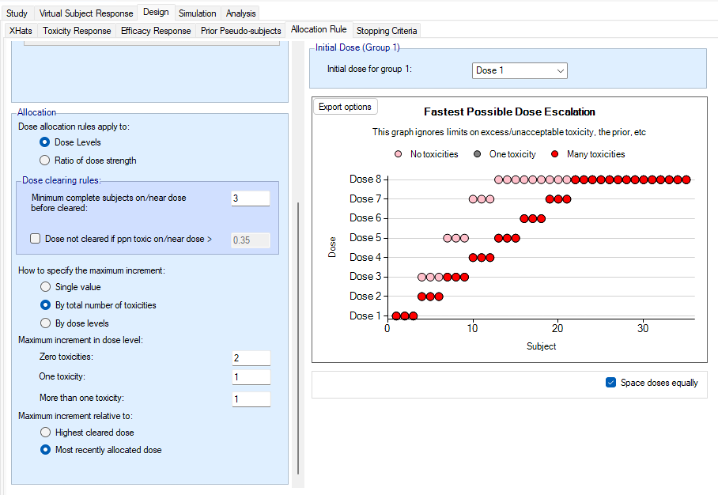Screen dimensions: 718x496
Task: Open the Toxicity Response sub-tab
Action: (x=76, y=31)
